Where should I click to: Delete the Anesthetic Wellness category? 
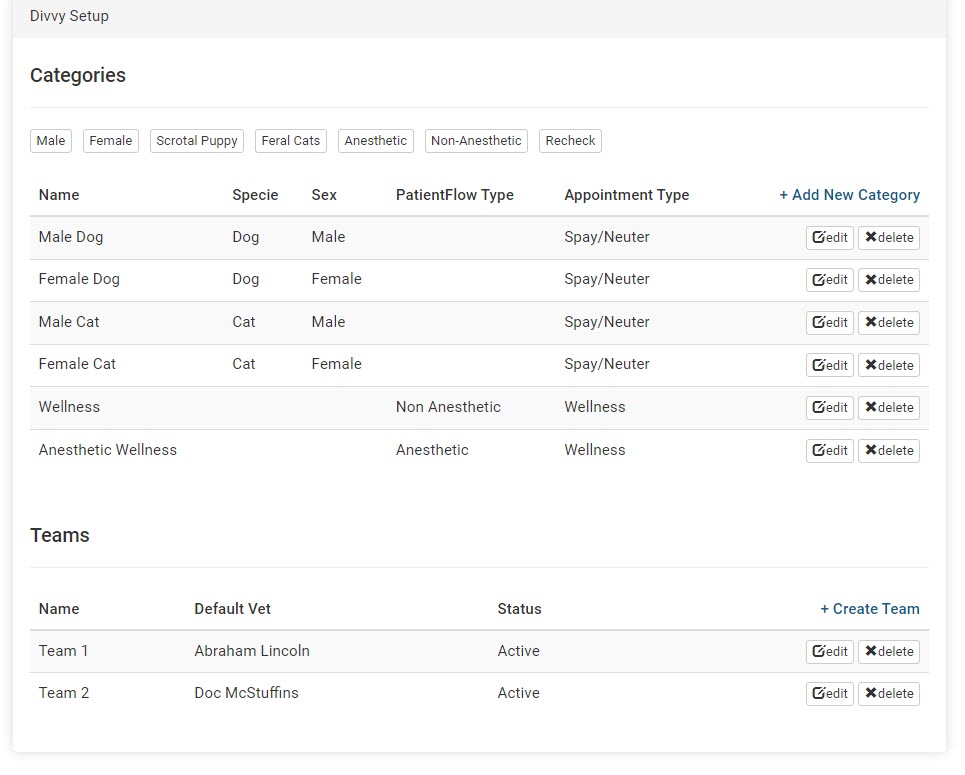pyautogui.click(x=888, y=451)
